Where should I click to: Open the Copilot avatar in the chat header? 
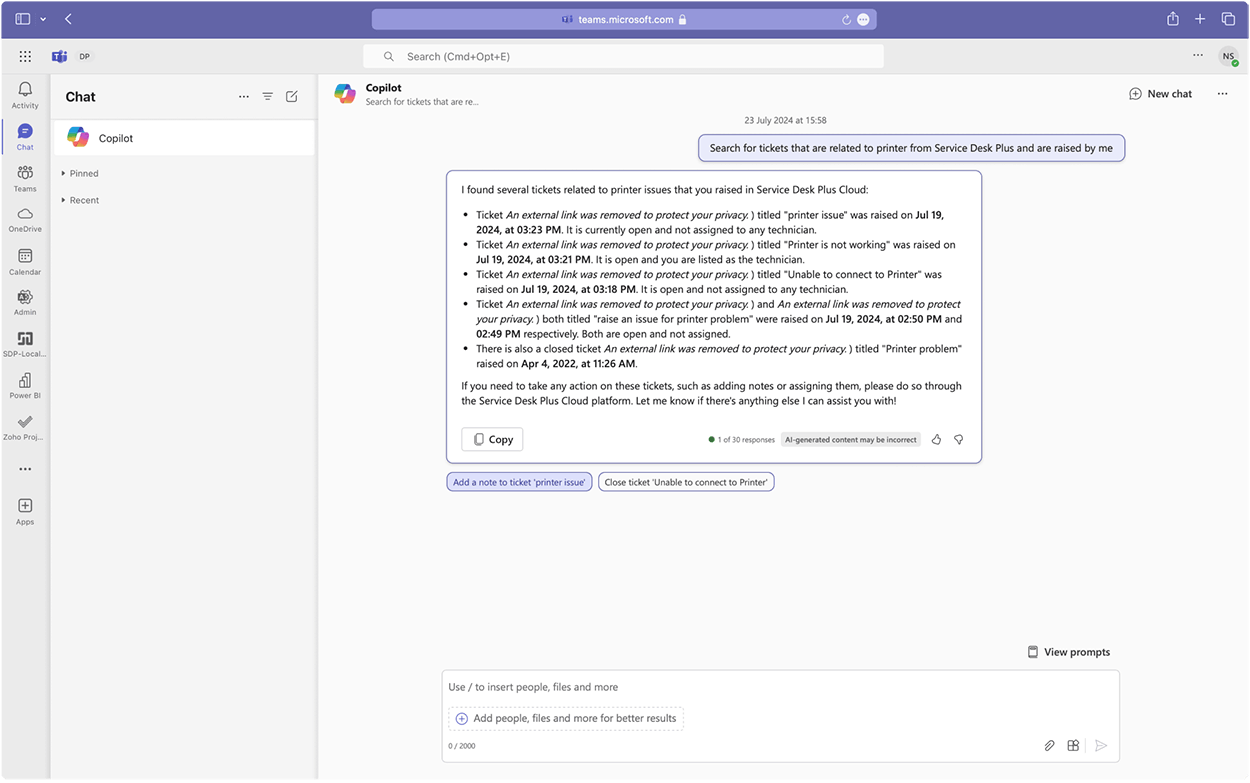pos(345,94)
